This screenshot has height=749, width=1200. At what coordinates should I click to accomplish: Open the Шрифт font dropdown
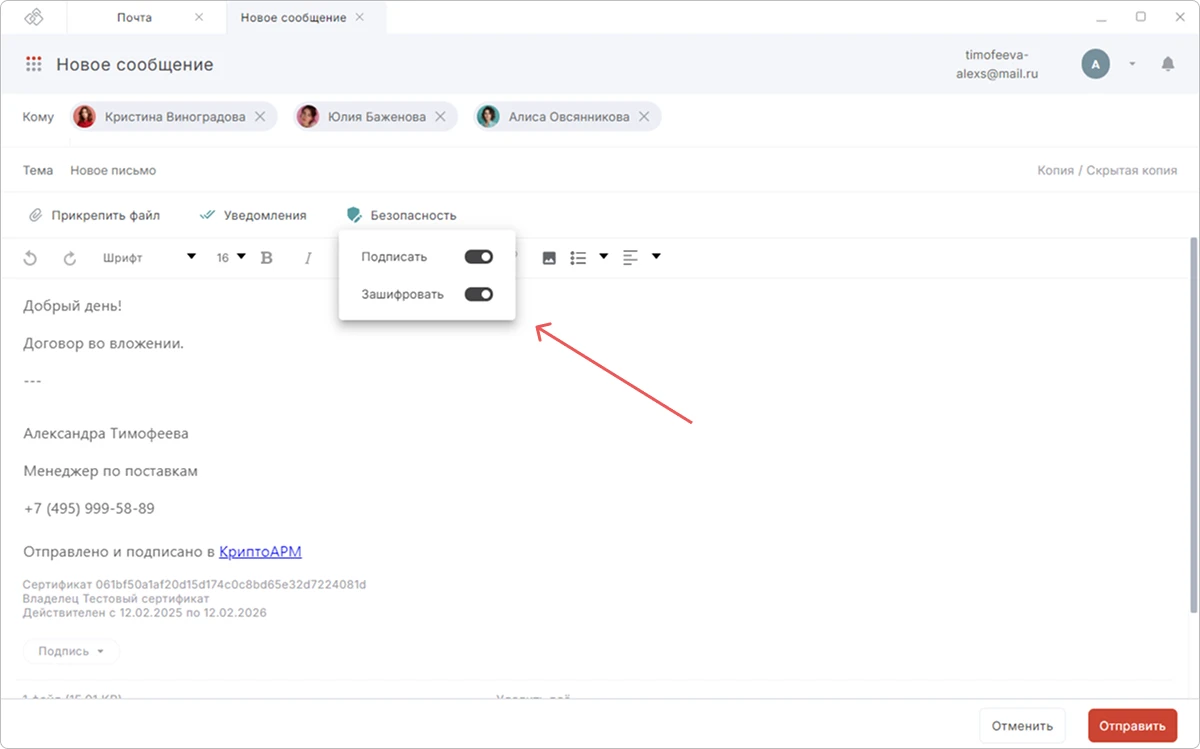point(149,258)
